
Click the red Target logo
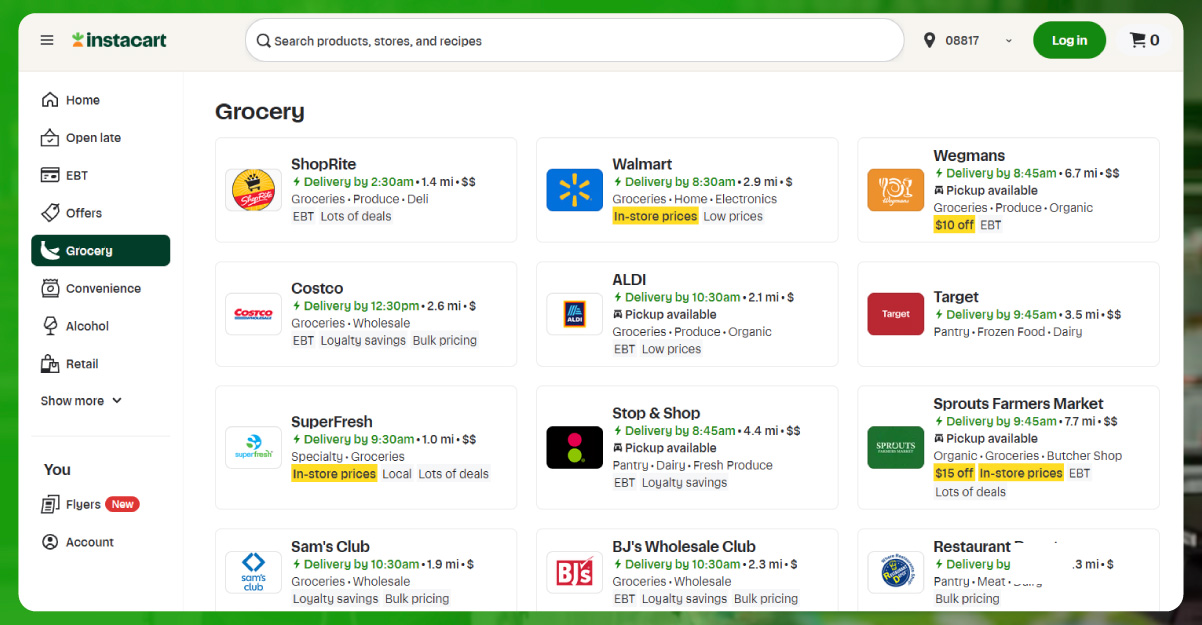coord(895,314)
